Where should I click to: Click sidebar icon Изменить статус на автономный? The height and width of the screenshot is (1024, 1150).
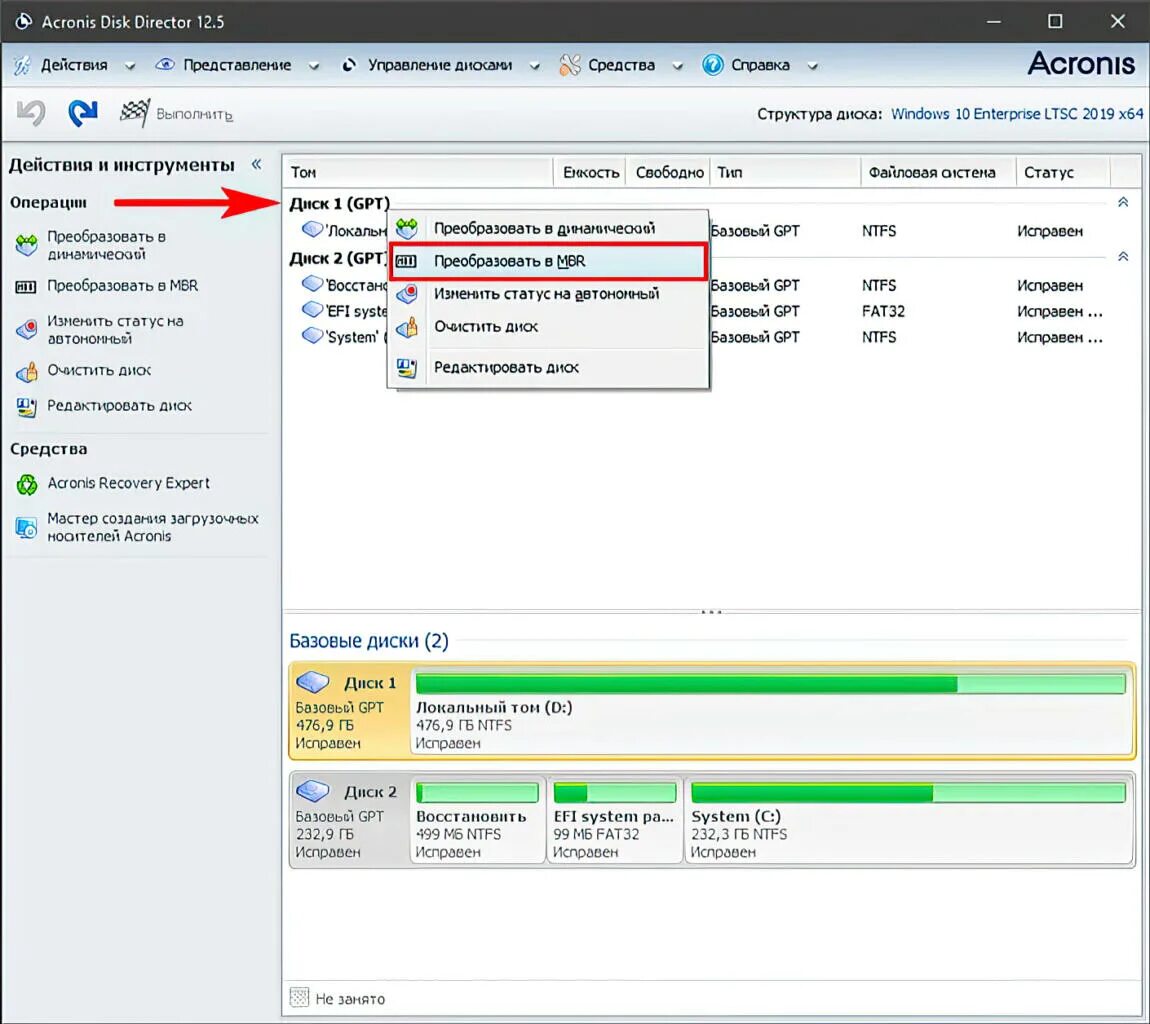[x=26, y=329]
